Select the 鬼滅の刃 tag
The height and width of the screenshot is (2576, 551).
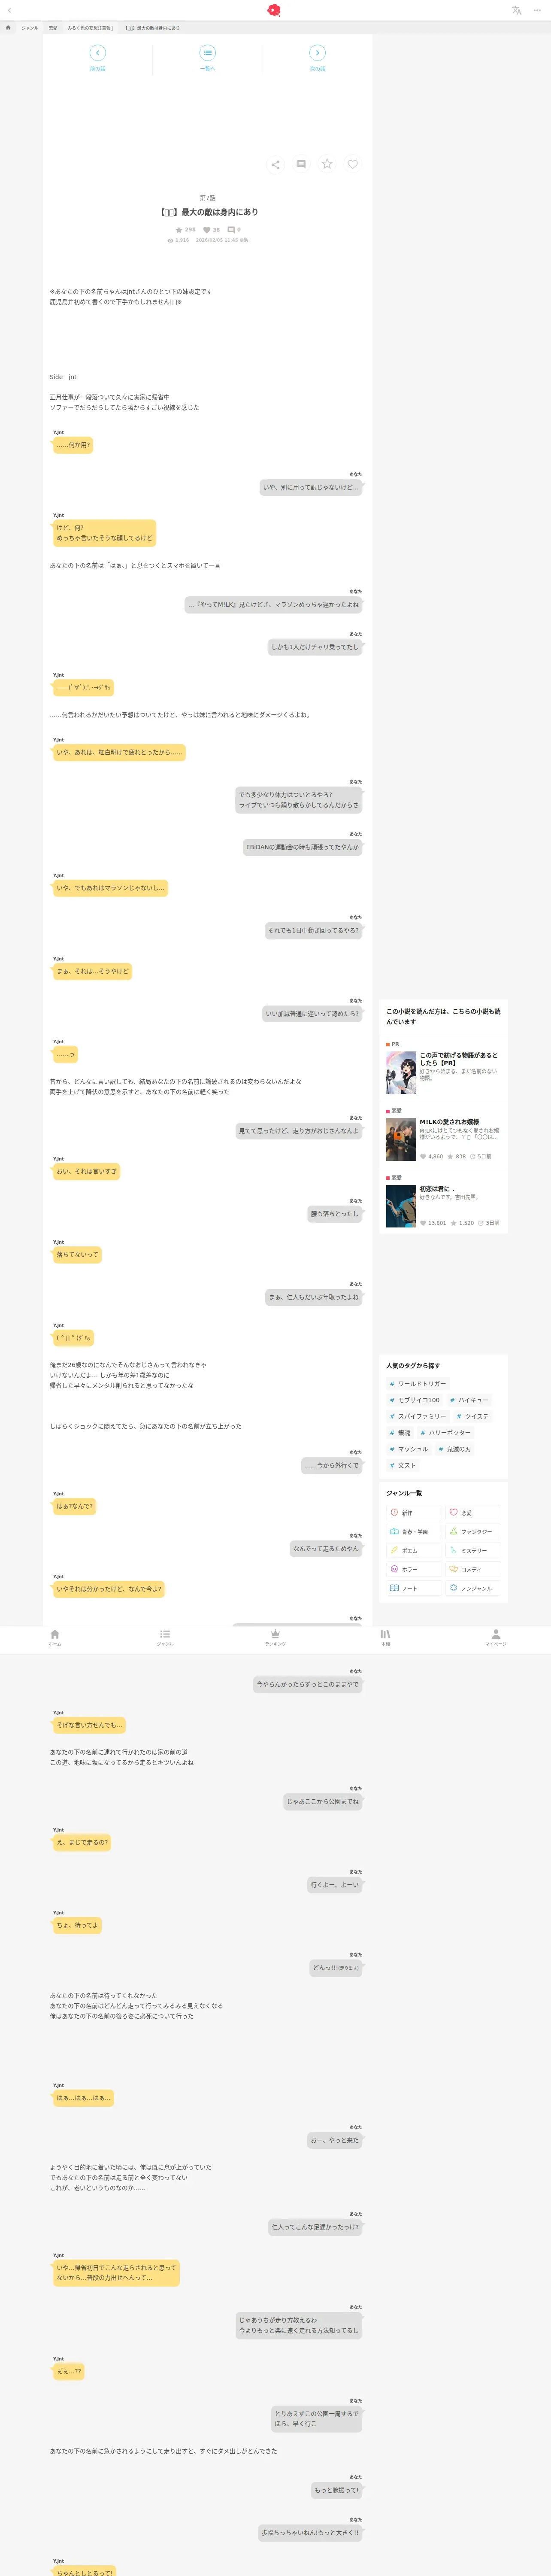[x=455, y=1449]
